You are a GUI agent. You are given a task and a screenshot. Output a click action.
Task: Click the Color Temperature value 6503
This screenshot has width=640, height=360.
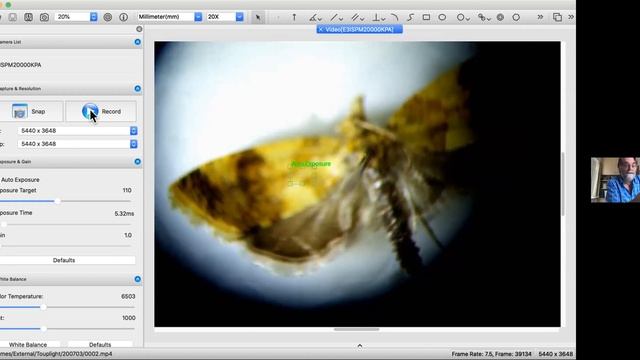pos(128,296)
